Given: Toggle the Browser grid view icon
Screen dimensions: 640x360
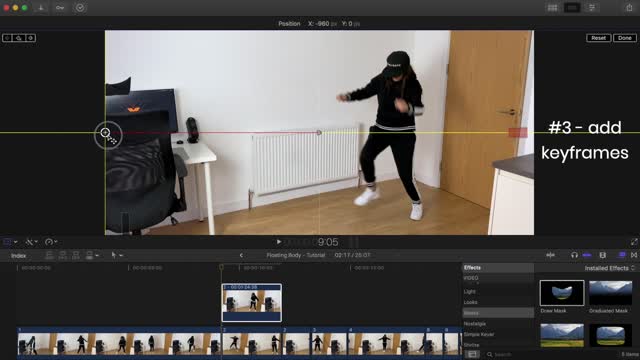Looking at the screenshot, I should (552, 8).
